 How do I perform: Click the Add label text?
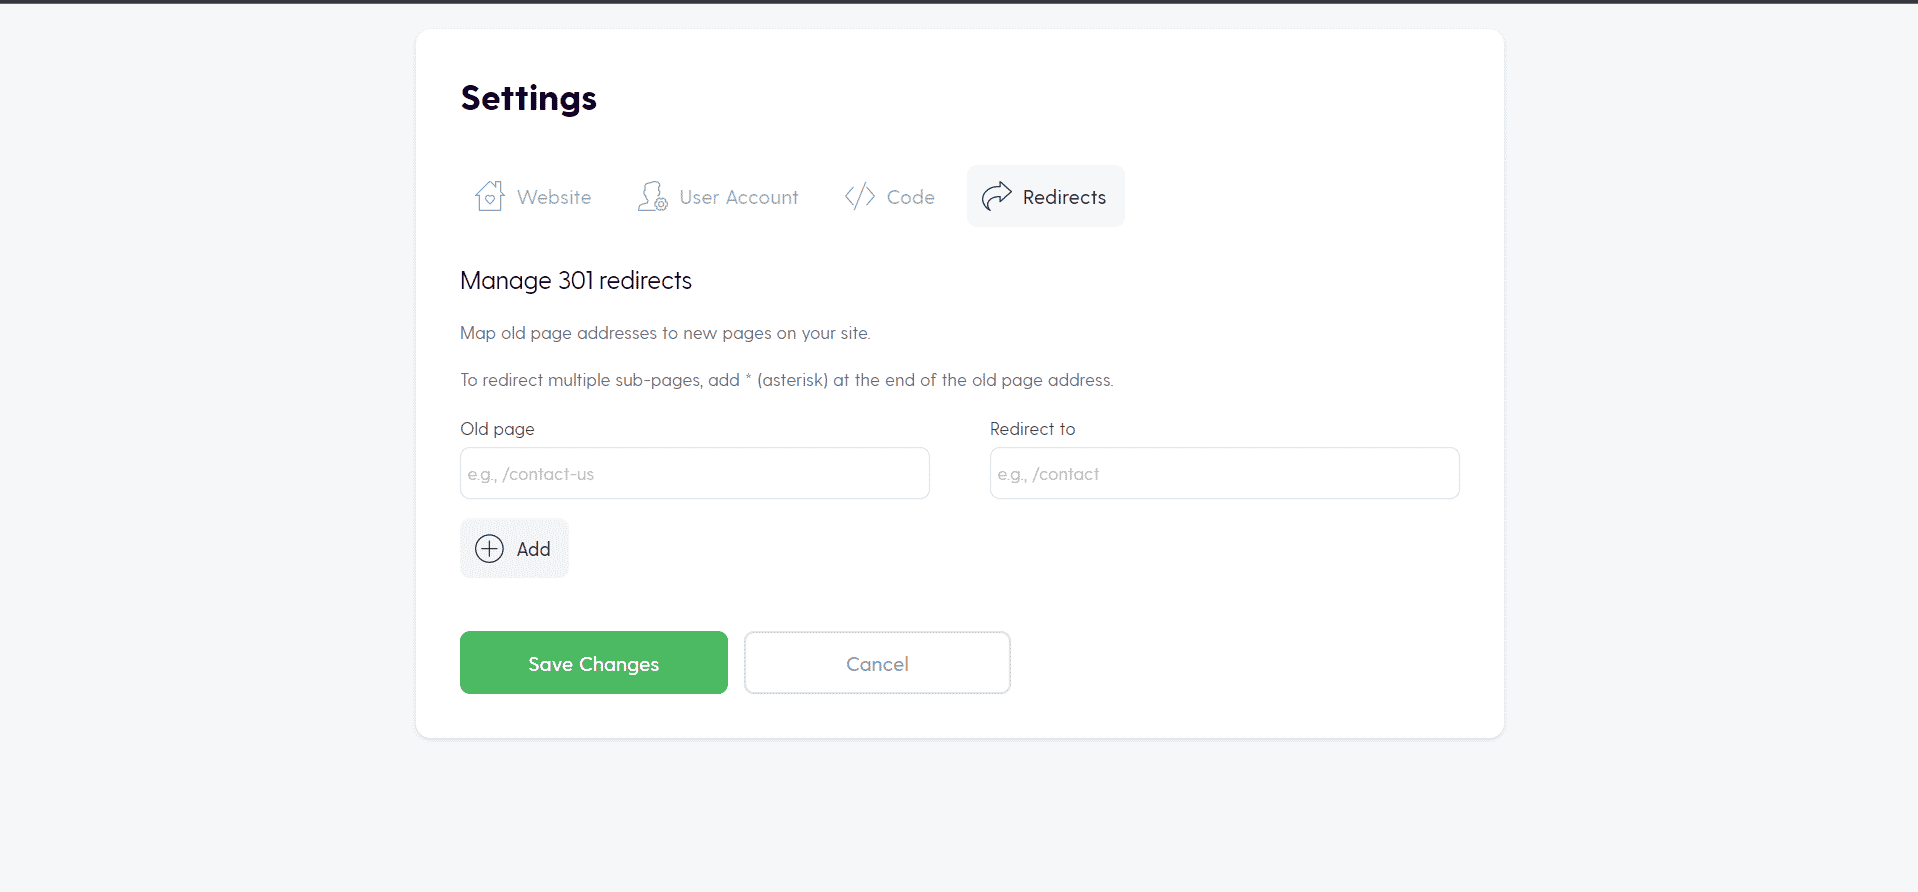533,549
